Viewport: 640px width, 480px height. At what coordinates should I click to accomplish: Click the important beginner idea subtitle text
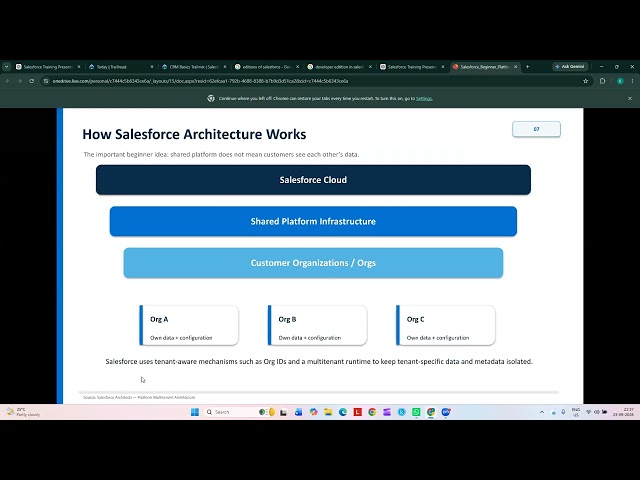click(x=221, y=154)
